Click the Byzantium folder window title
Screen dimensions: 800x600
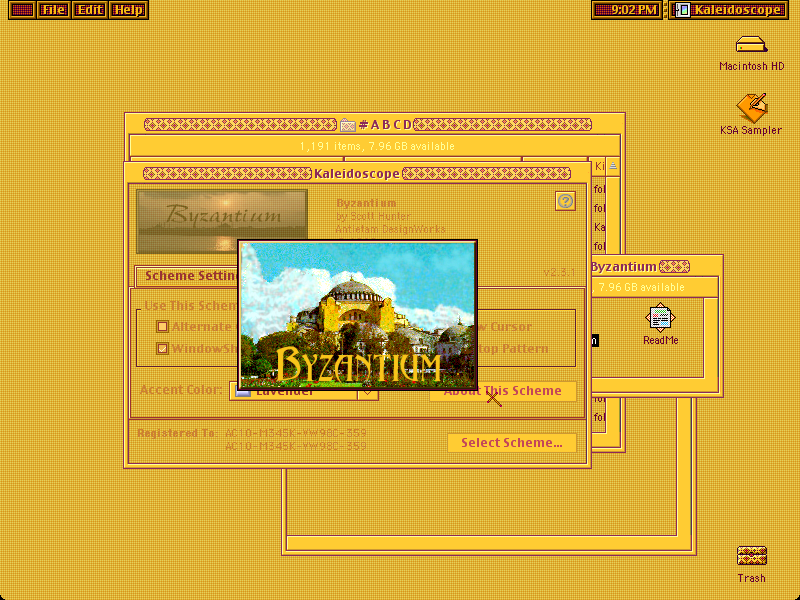(x=623, y=266)
